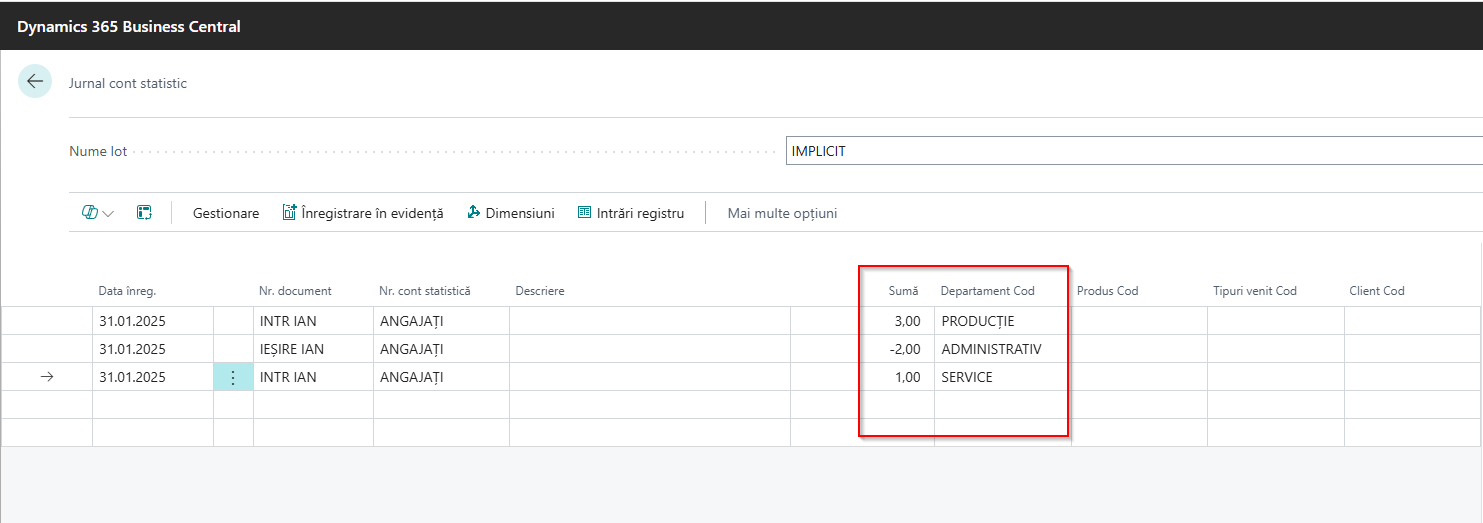
Task: Go back using the arrow button
Action: [x=35, y=82]
